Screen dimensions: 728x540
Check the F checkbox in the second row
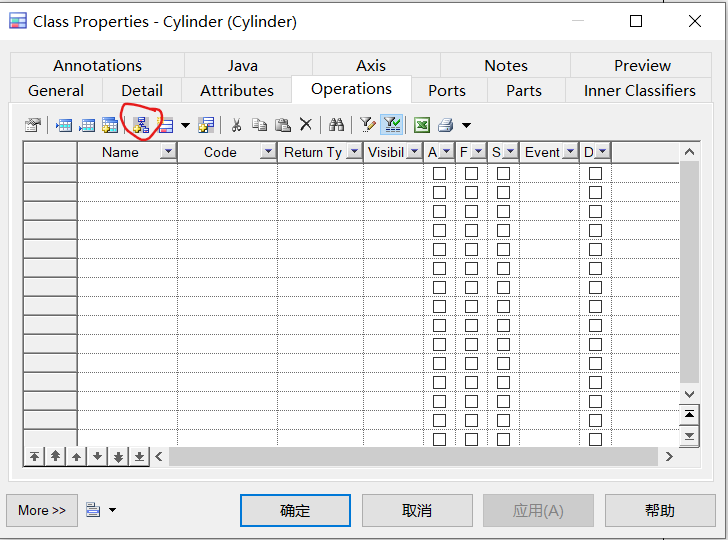point(471,193)
